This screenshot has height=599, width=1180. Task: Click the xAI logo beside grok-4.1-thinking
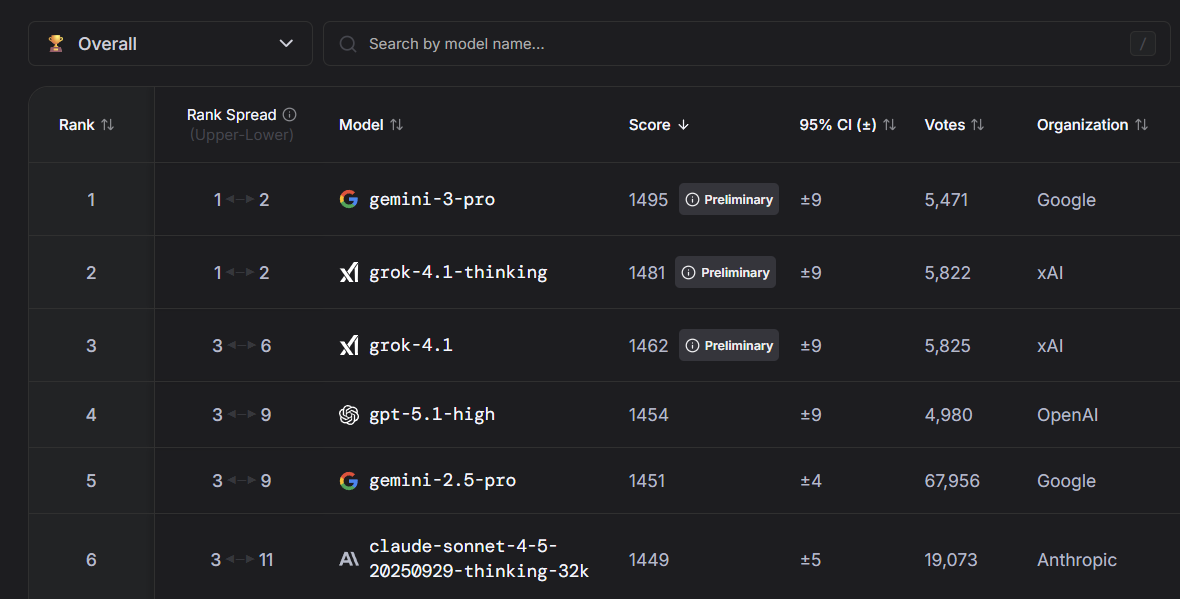[x=348, y=272]
